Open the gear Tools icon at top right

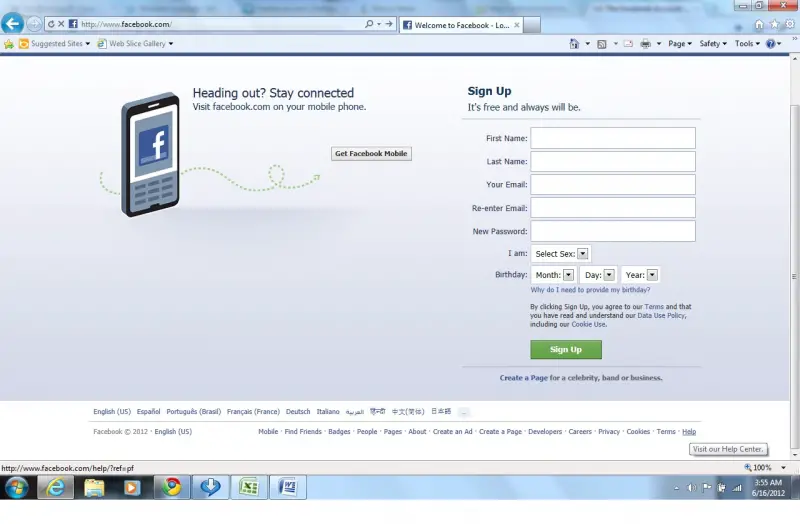[x=790, y=24]
